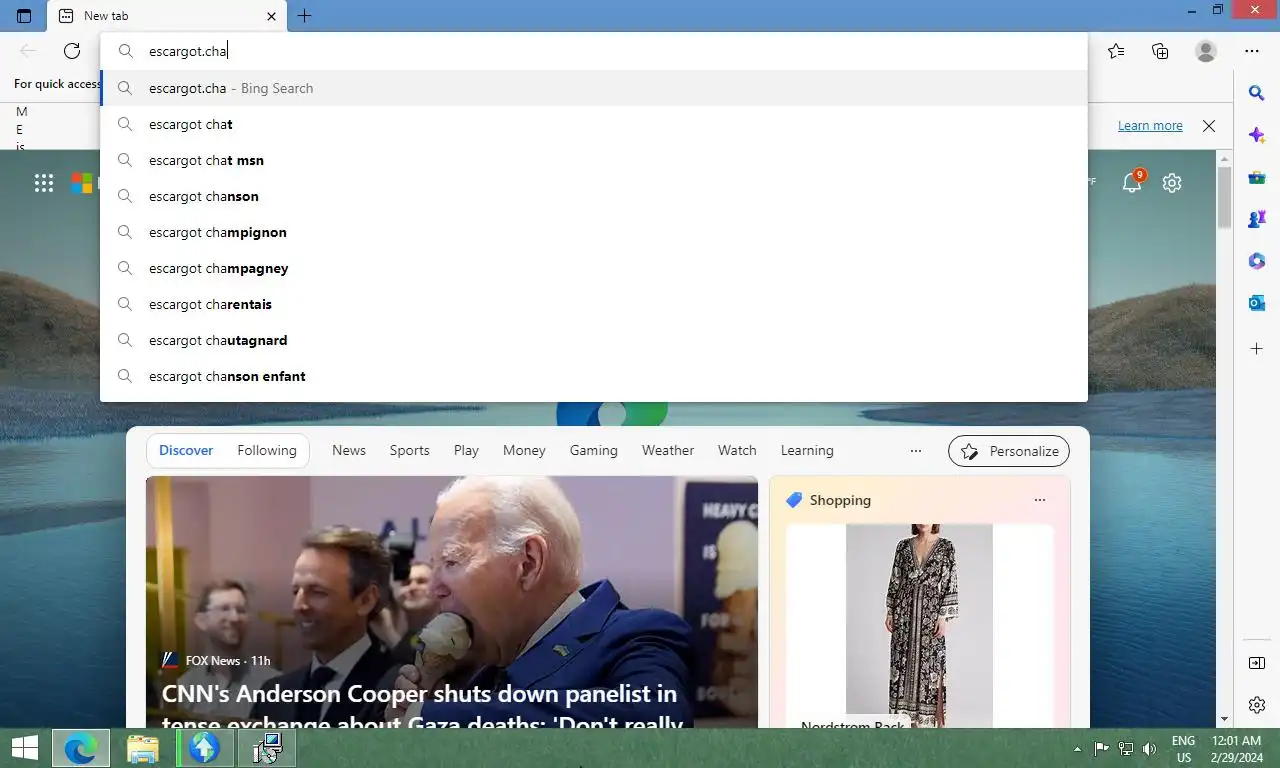Open the apps grid launcher icon

[44, 183]
